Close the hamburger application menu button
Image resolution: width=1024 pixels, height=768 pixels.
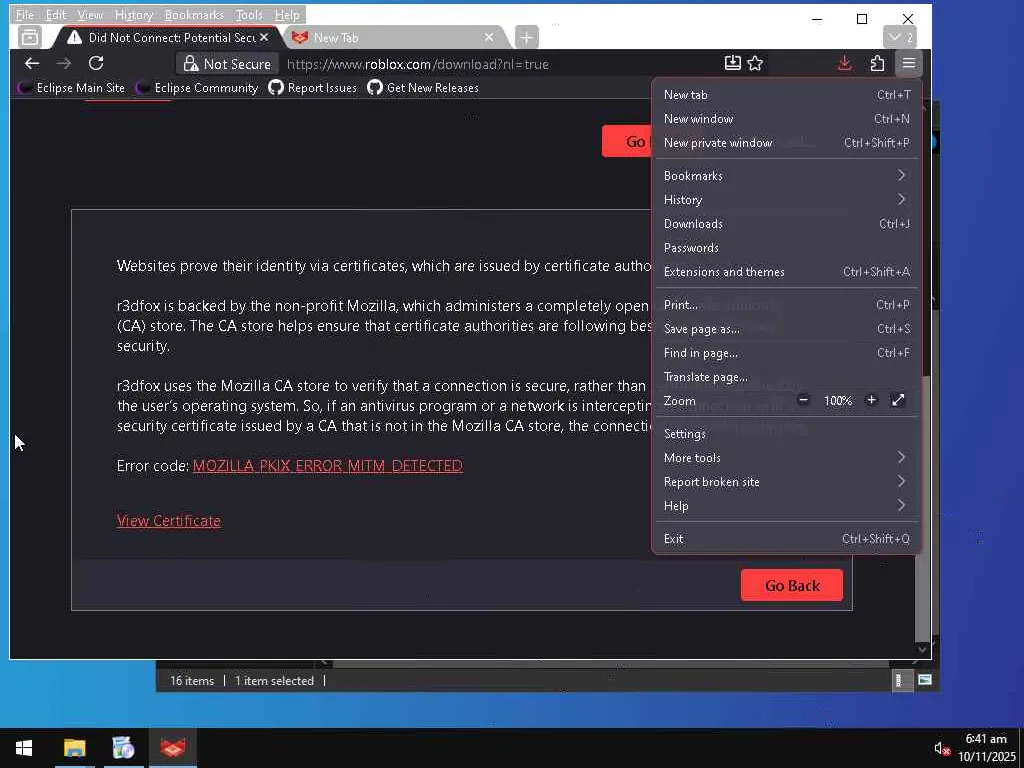click(908, 63)
